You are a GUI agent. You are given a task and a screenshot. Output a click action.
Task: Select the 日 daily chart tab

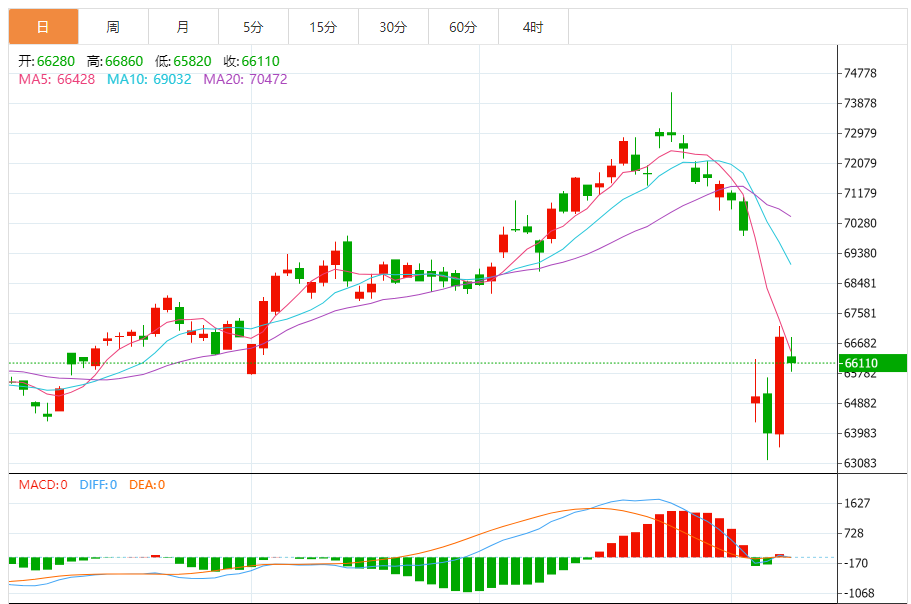point(44,27)
